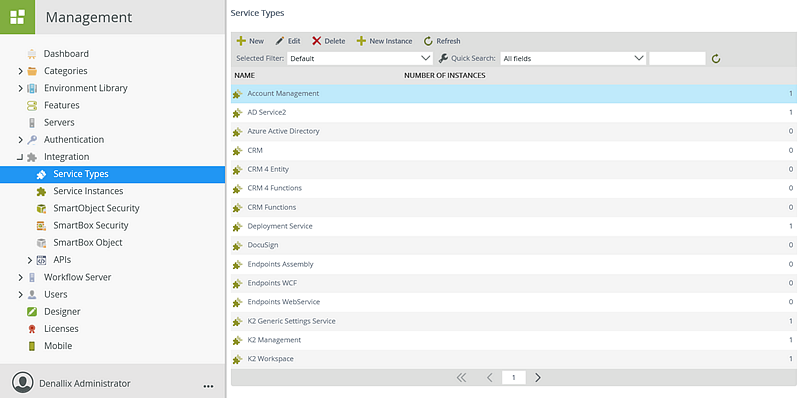
Task: Click the SmartBox Security icon
Action: click(x=41, y=226)
